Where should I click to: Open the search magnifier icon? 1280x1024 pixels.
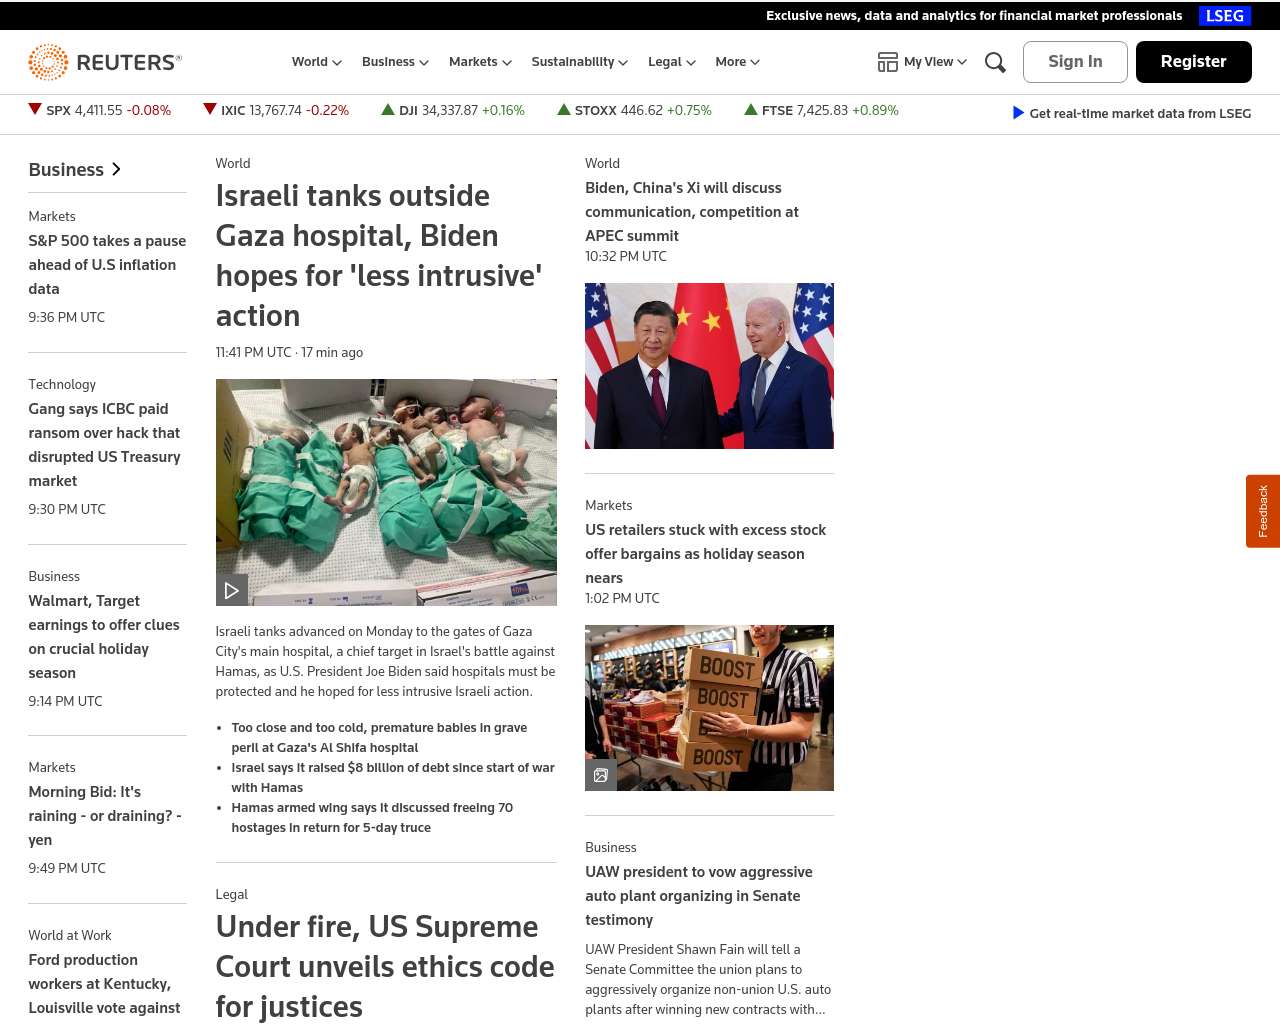point(995,62)
